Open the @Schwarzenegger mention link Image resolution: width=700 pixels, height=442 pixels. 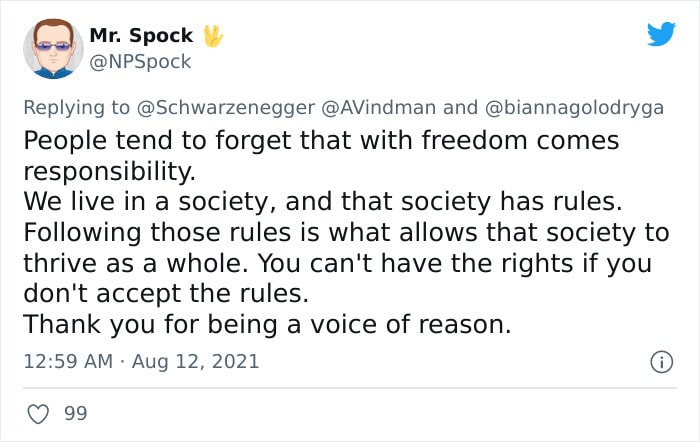pyautogui.click(x=225, y=108)
